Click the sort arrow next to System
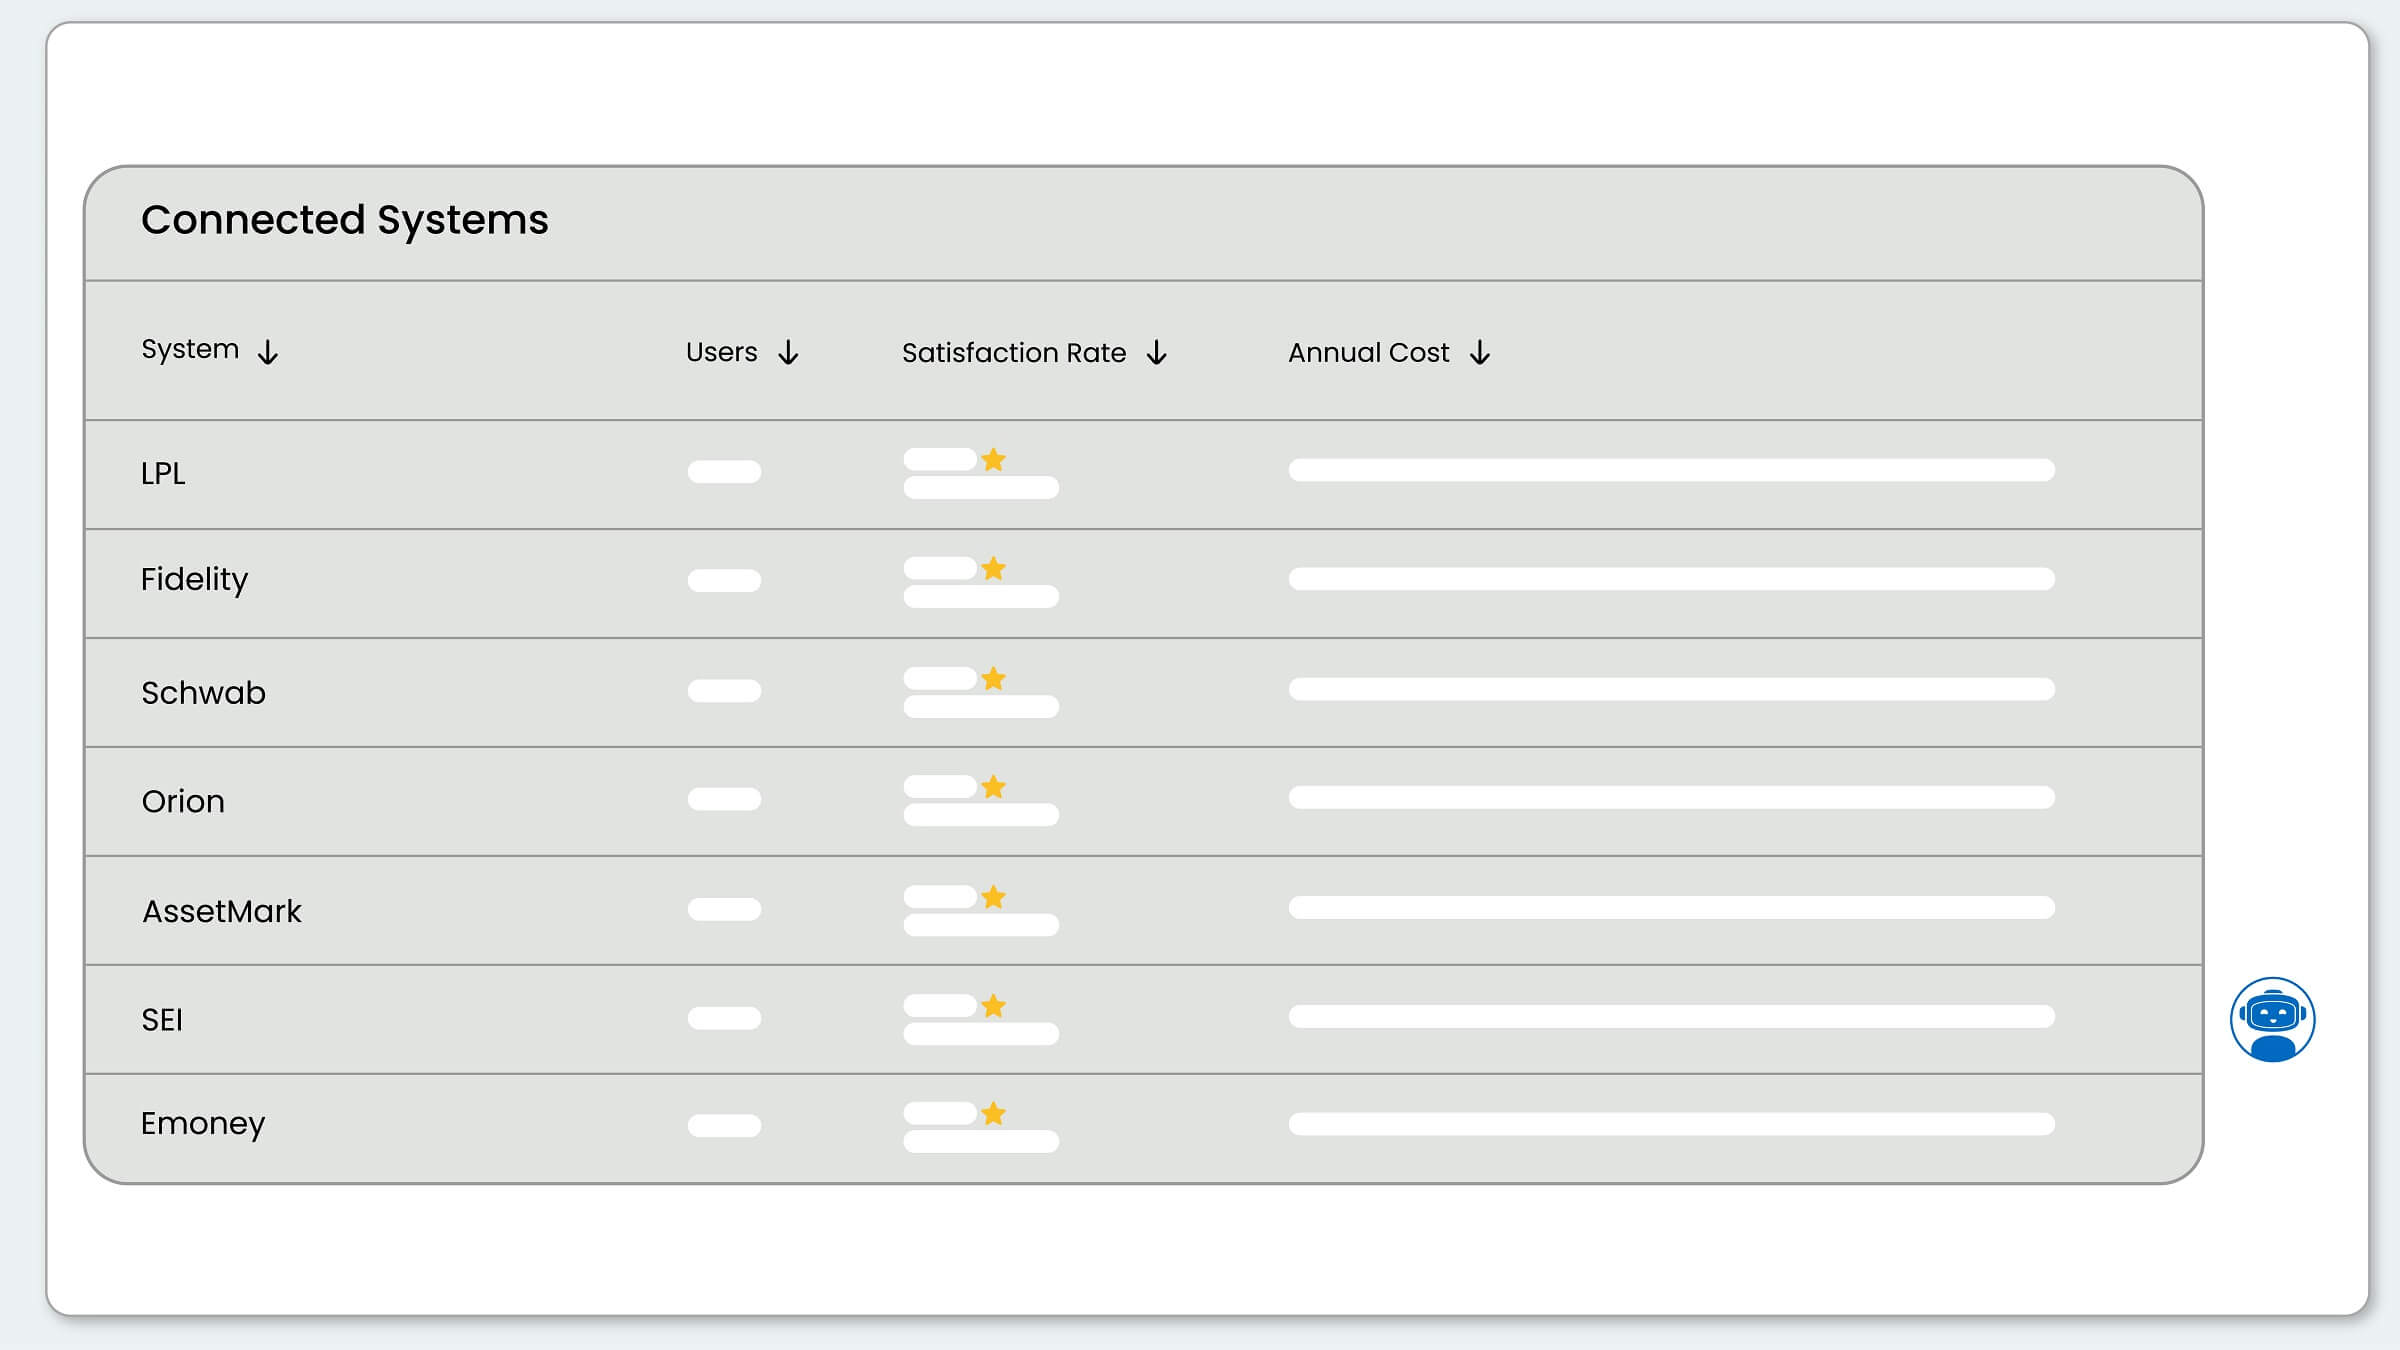2400x1350 pixels. point(268,352)
